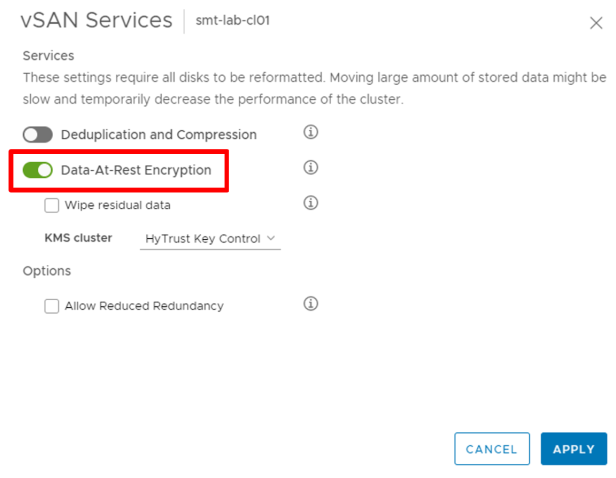The image size is (616, 478).
Task: Click the smt-lab-cl01 cluster name
Action: (x=232, y=20)
